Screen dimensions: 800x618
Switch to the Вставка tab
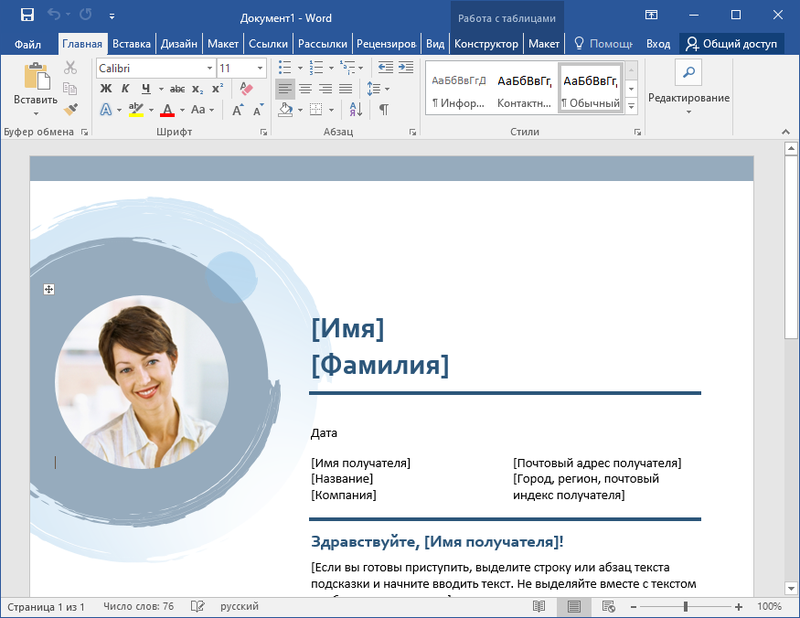click(131, 44)
